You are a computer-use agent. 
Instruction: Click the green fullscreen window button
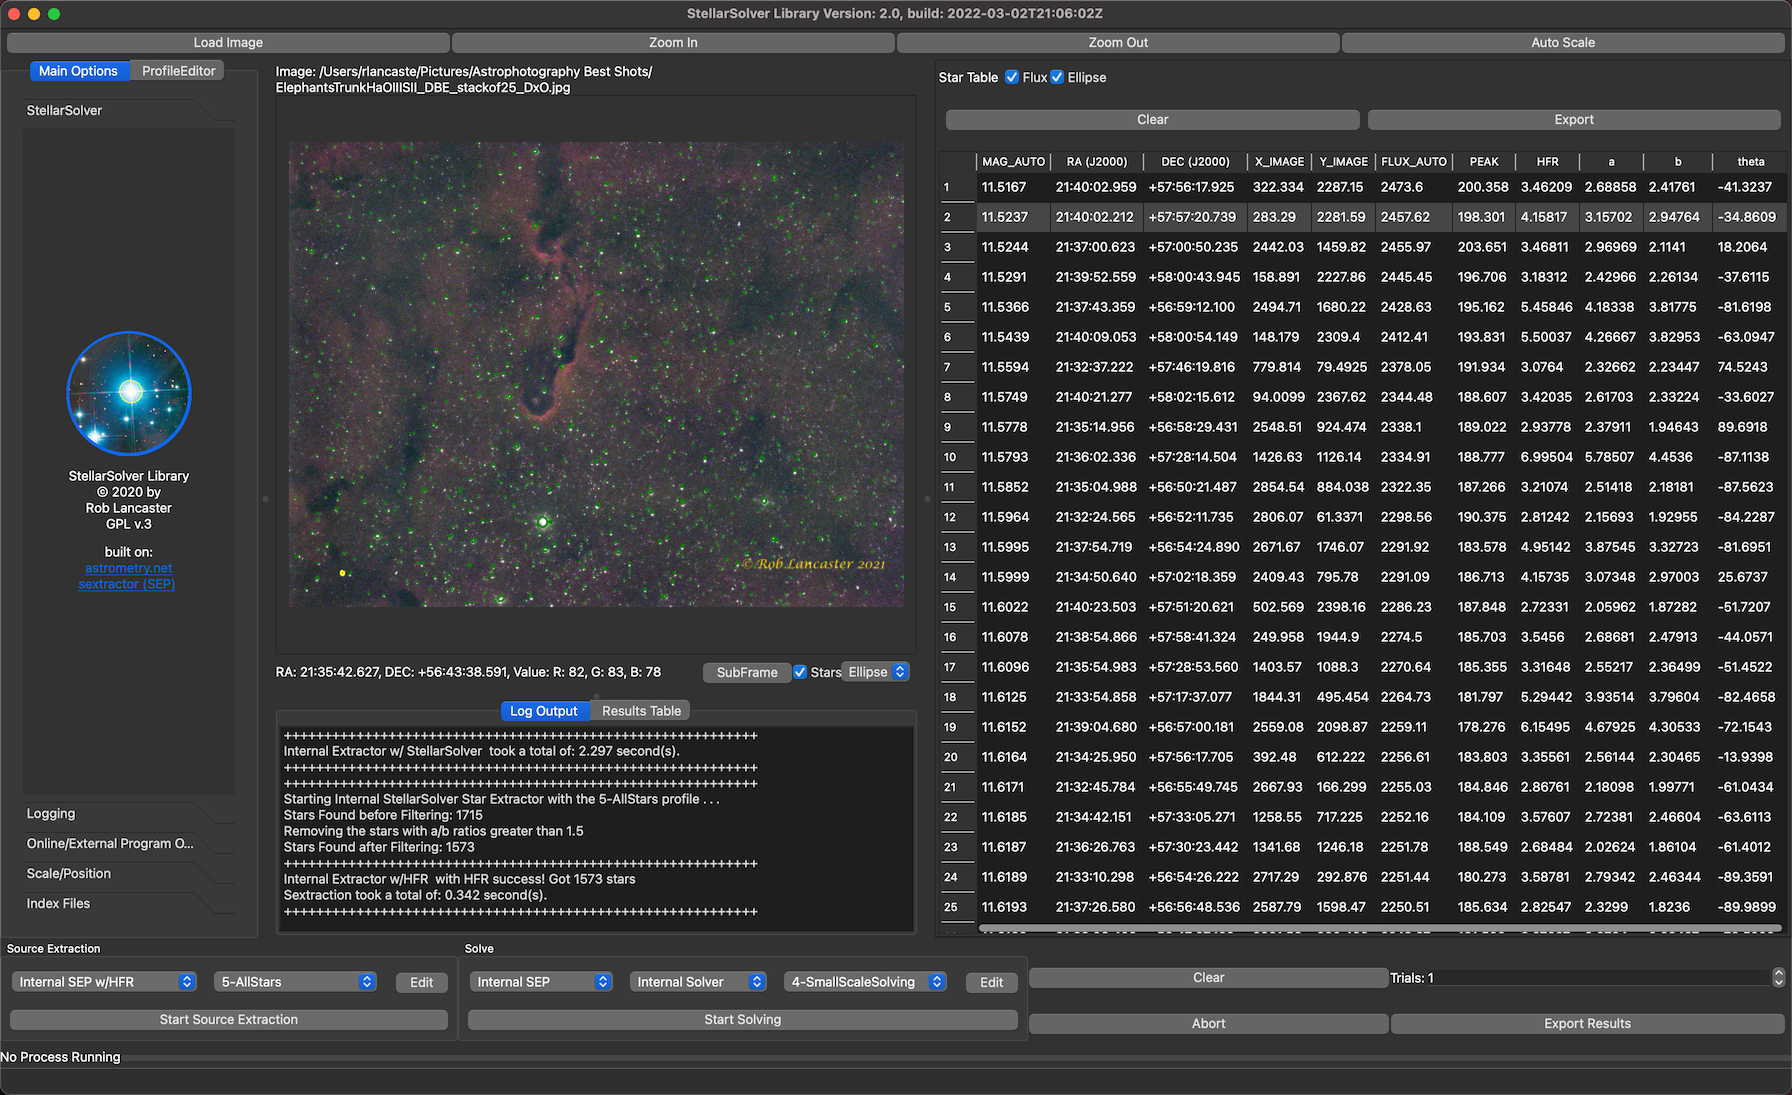tap(54, 14)
